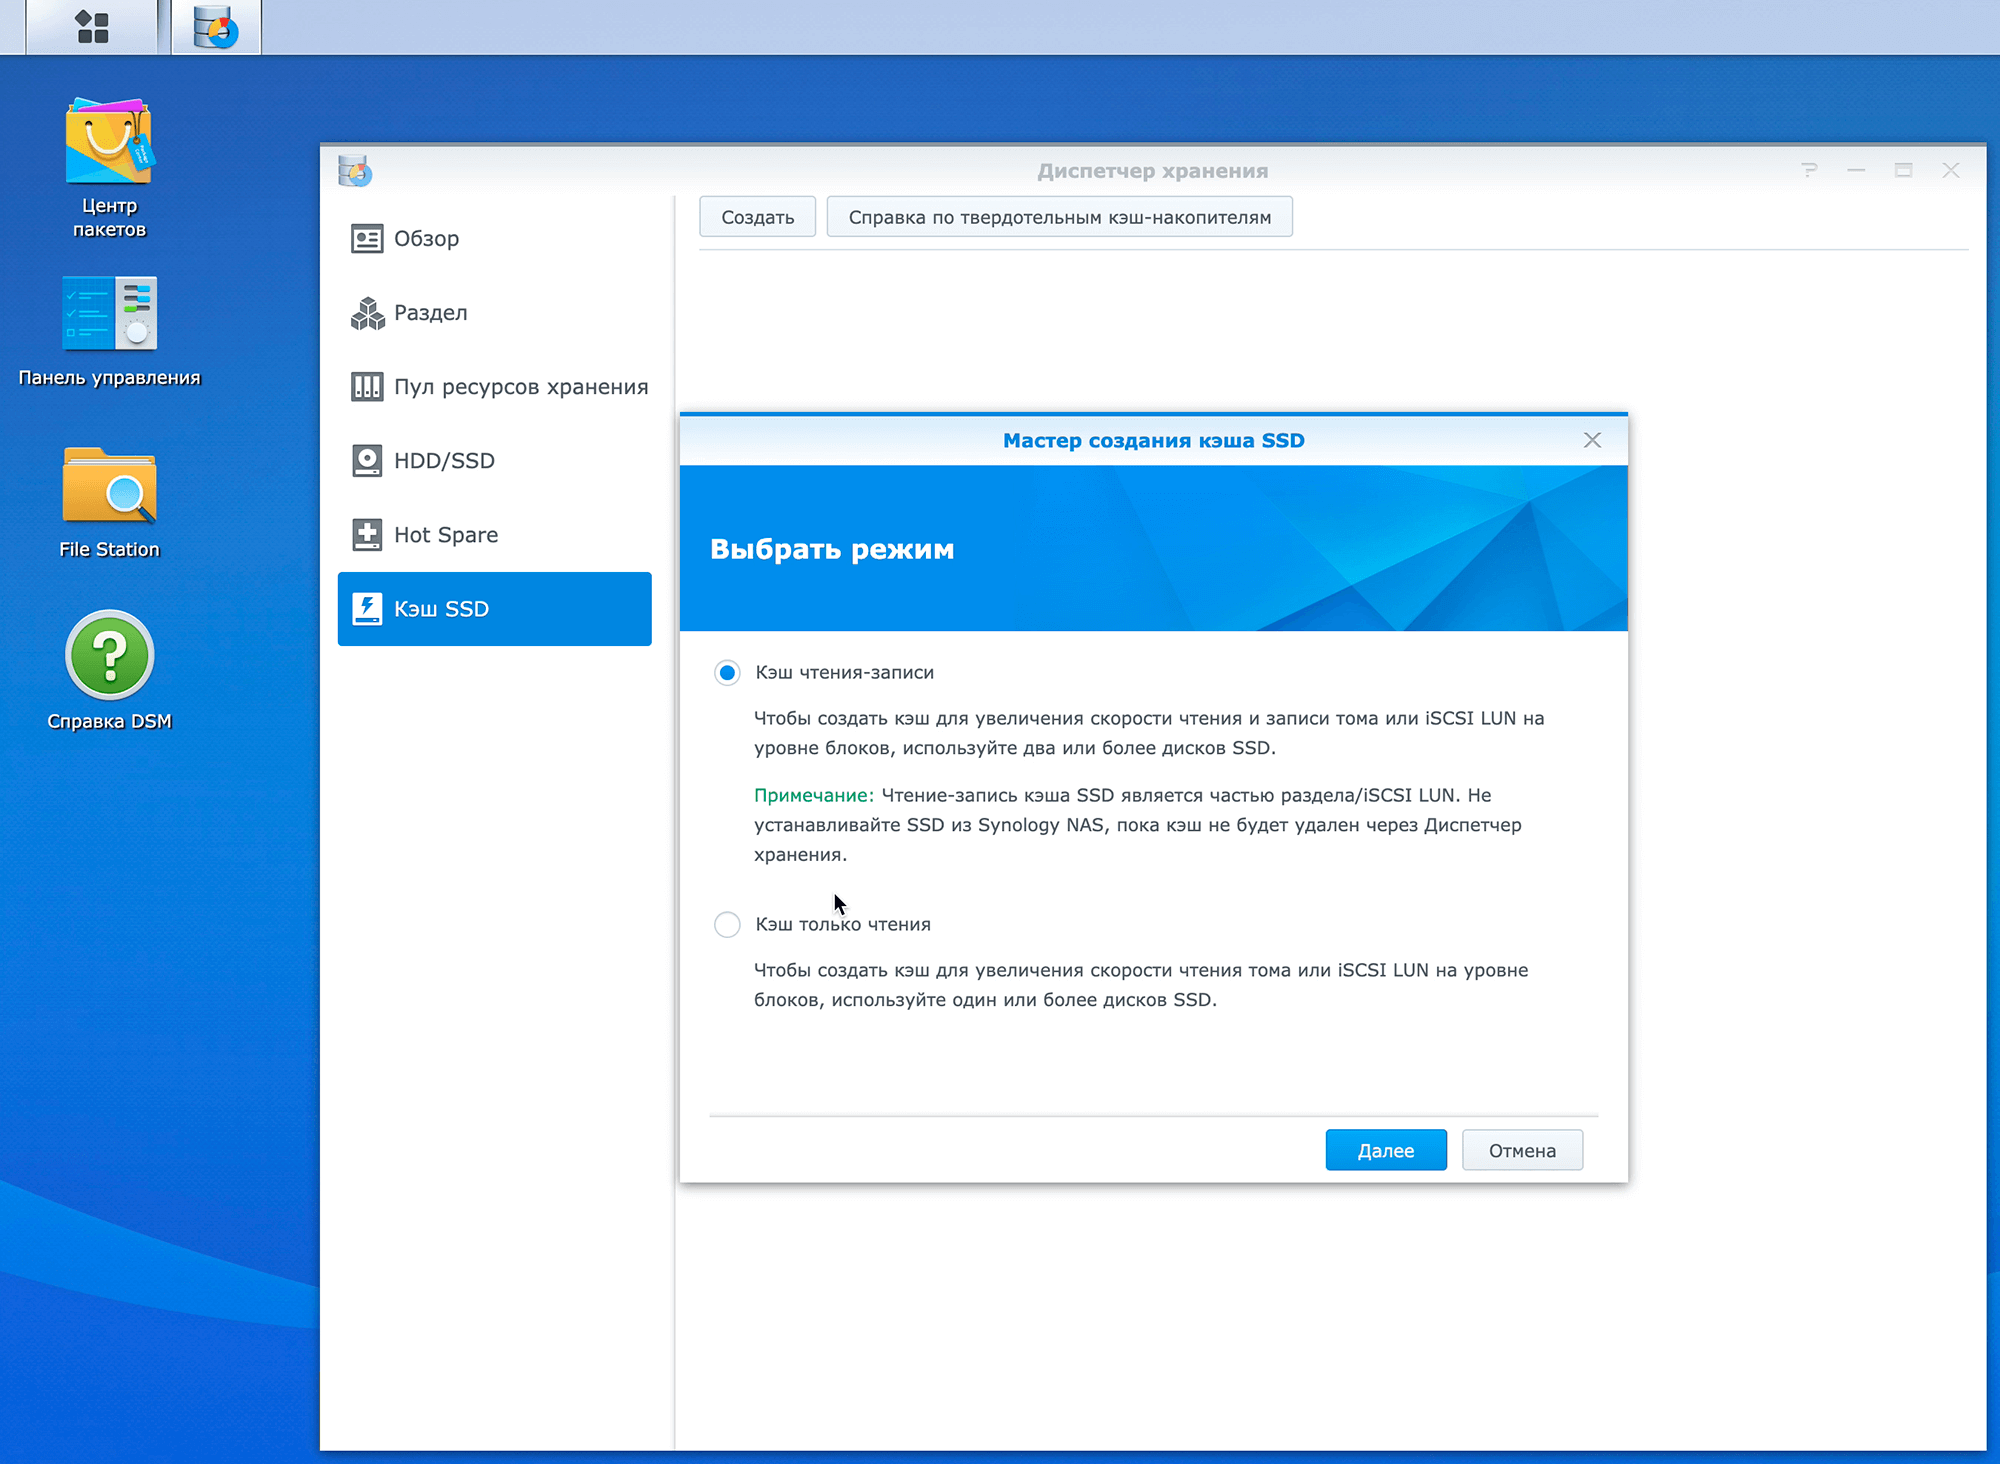Select the read-only cache radio option

point(727,925)
